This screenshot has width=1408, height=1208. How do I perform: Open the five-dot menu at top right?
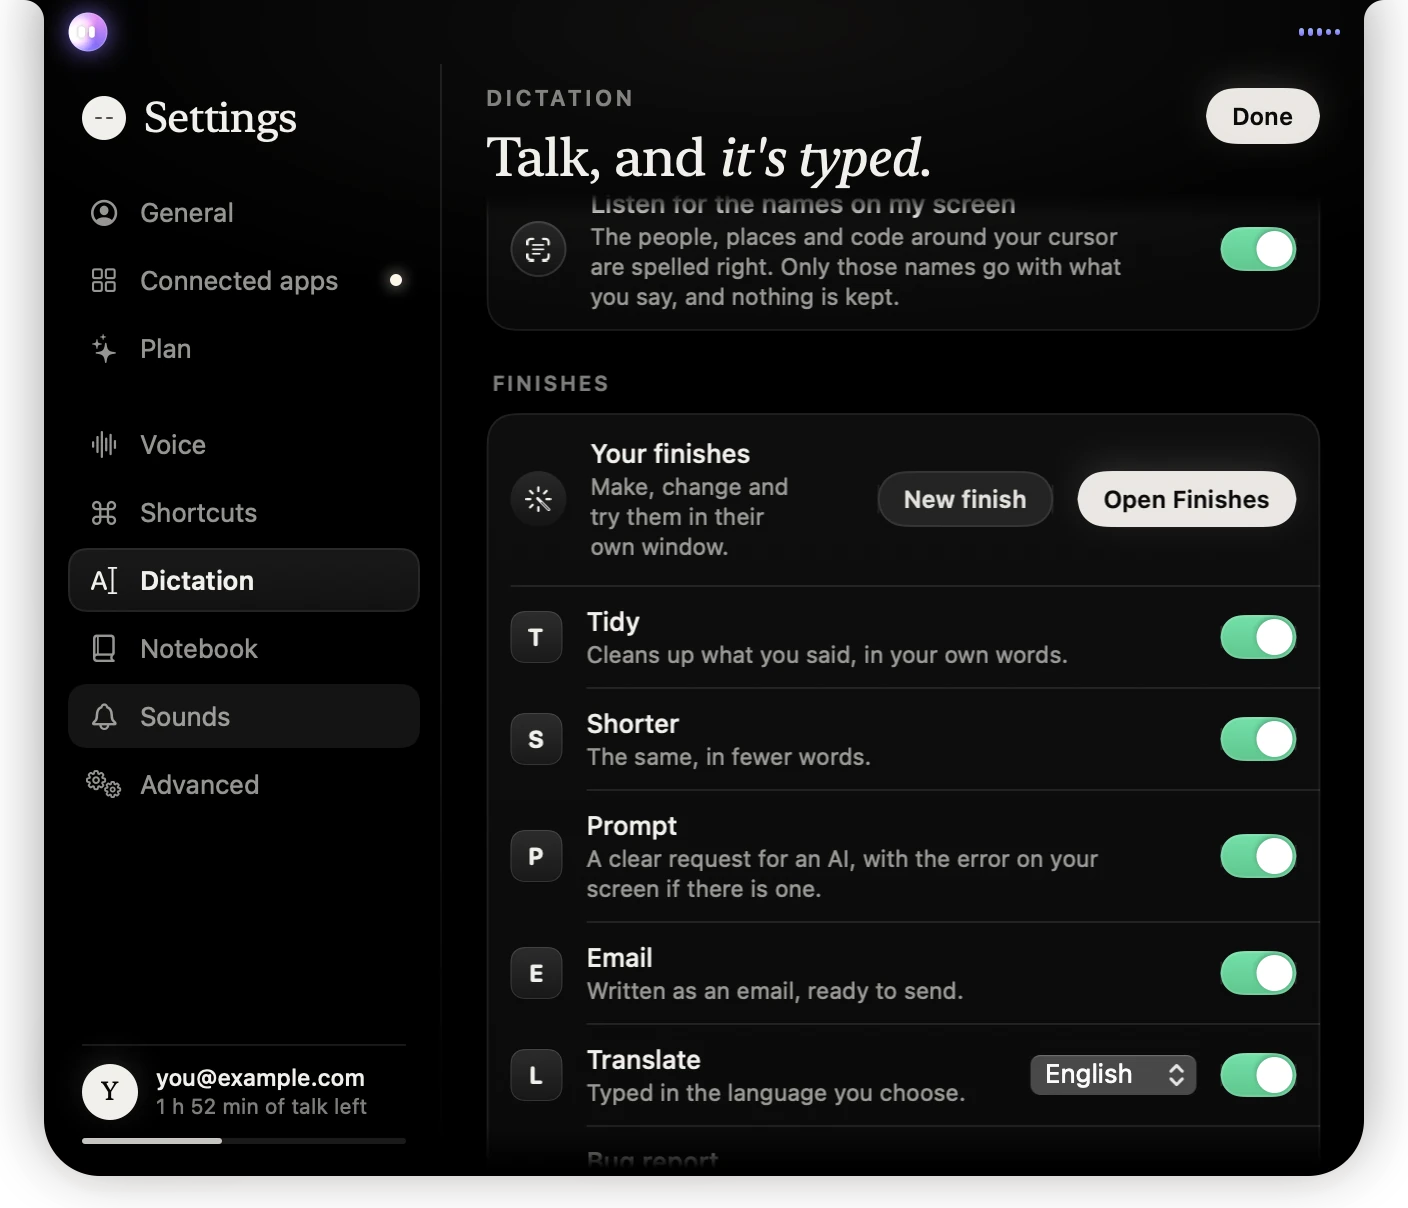(1319, 32)
